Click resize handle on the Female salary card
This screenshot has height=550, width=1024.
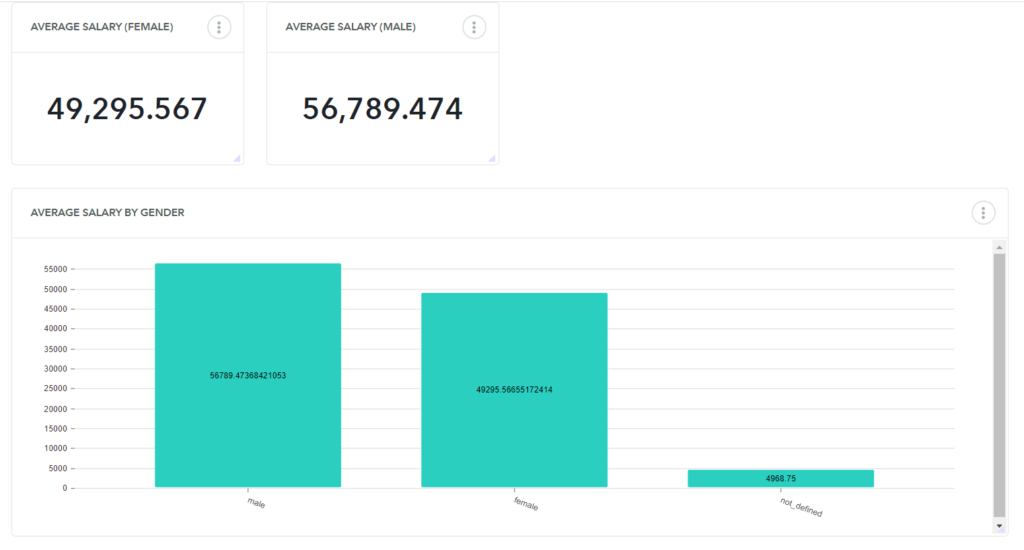coord(237,158)
